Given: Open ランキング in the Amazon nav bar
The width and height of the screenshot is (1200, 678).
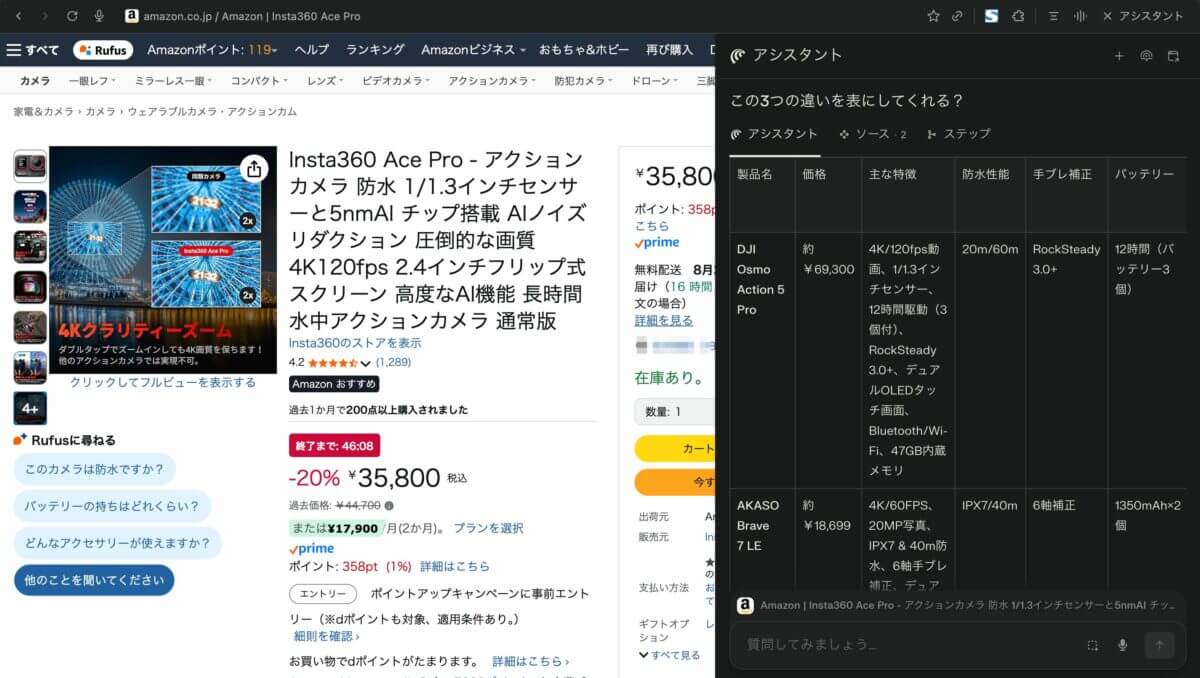Looking at the screenshot, I should 375,50.
